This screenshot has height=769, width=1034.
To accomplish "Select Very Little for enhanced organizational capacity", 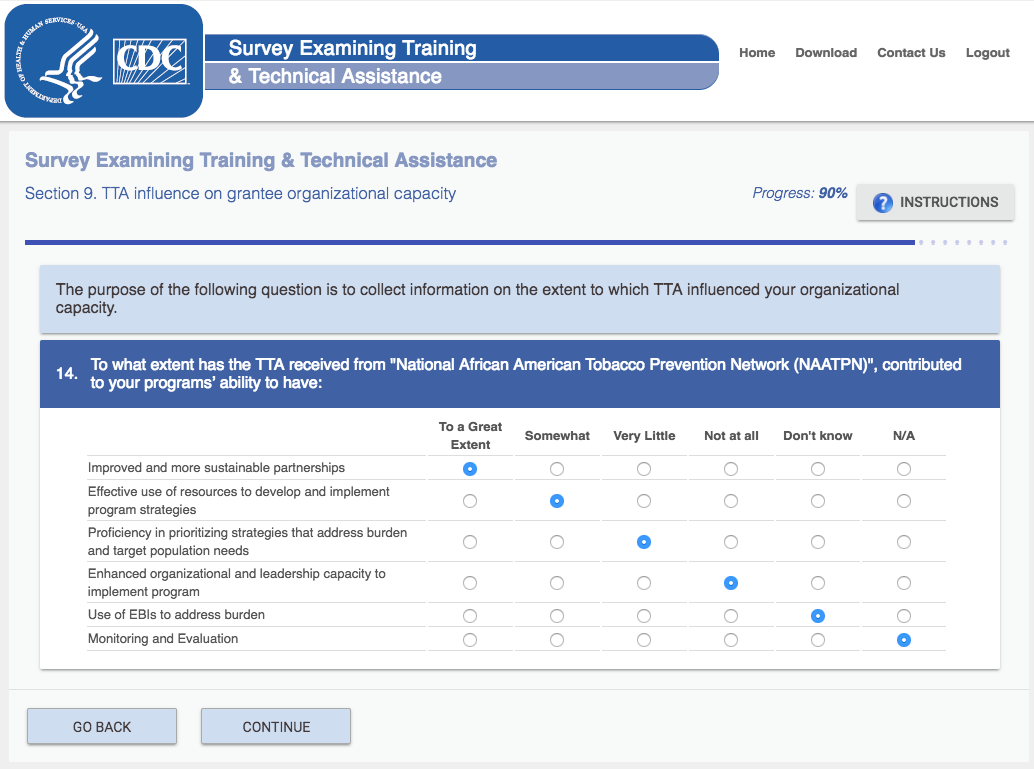I will click(644, 583).
